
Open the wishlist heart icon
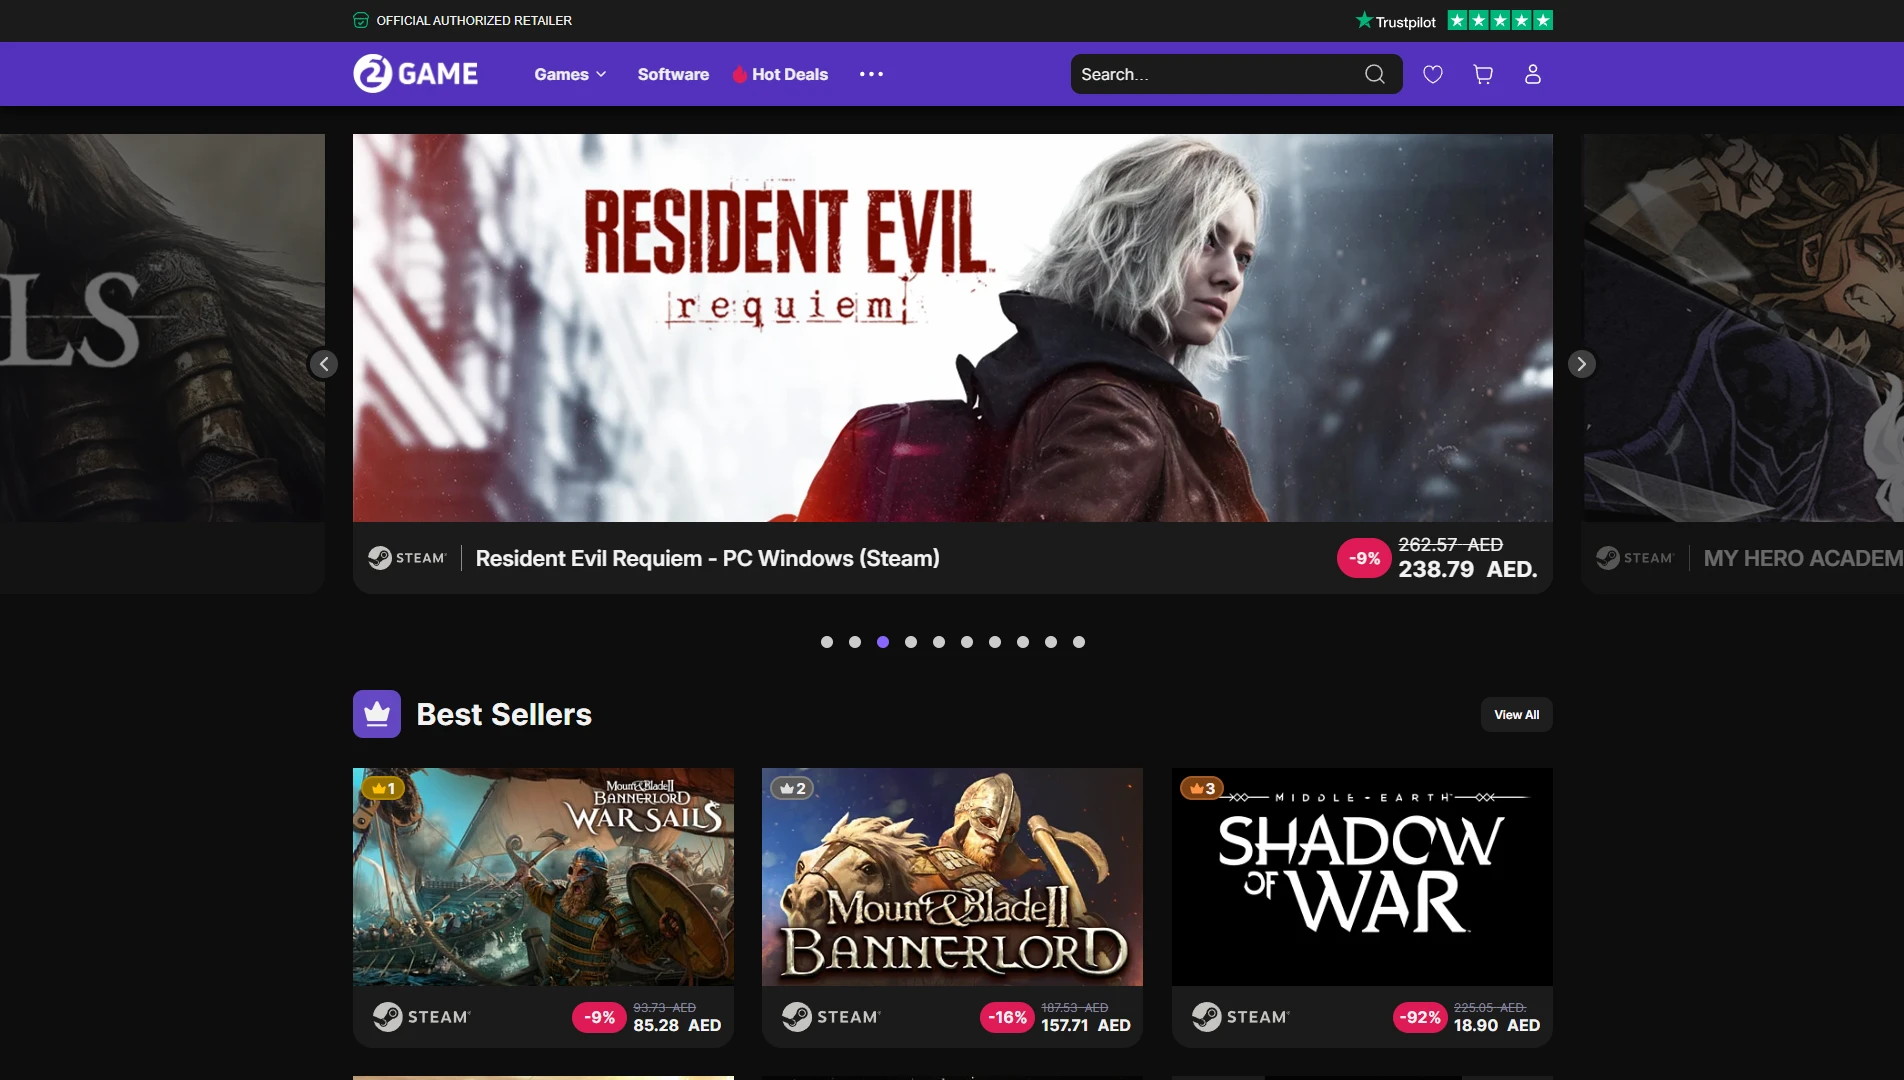point(1433,74)
